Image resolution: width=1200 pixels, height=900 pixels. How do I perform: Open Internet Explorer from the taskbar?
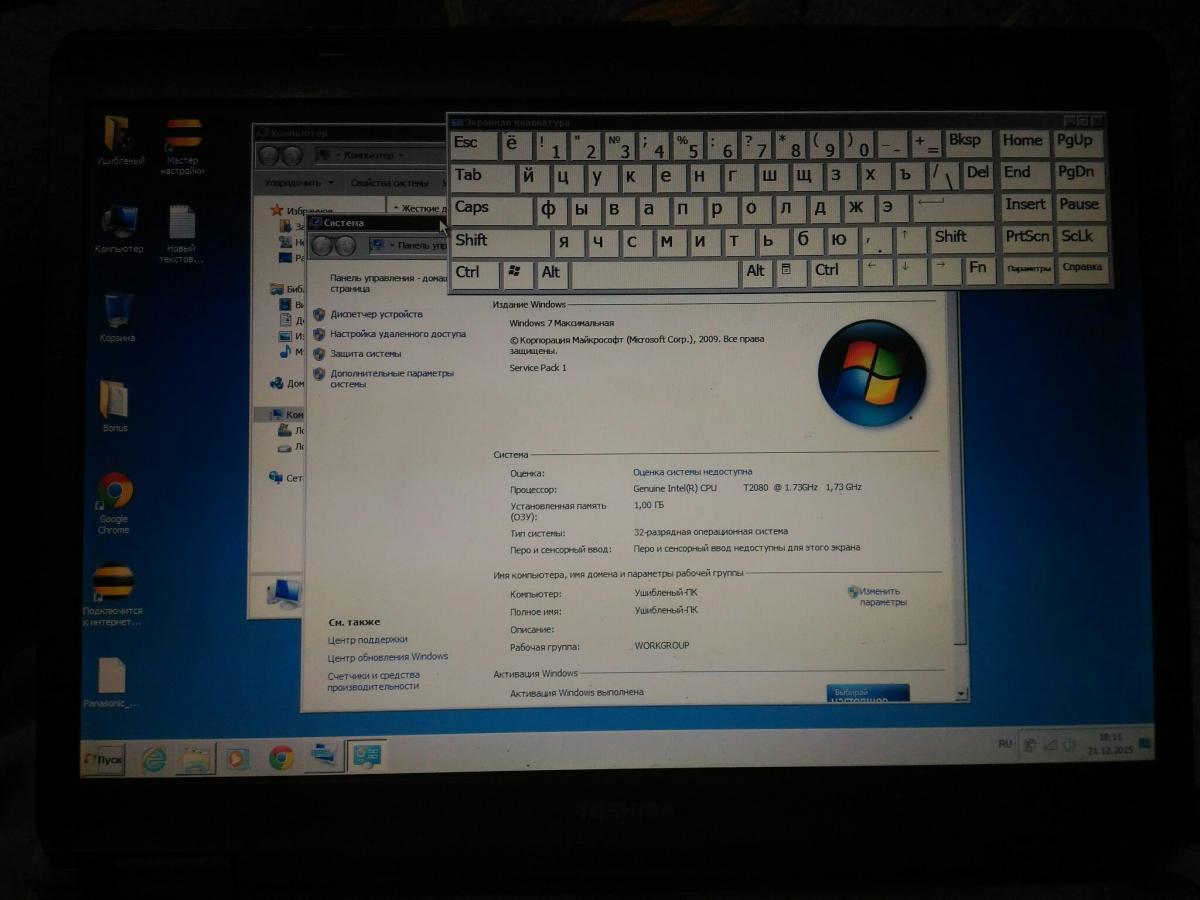[154, 759]
